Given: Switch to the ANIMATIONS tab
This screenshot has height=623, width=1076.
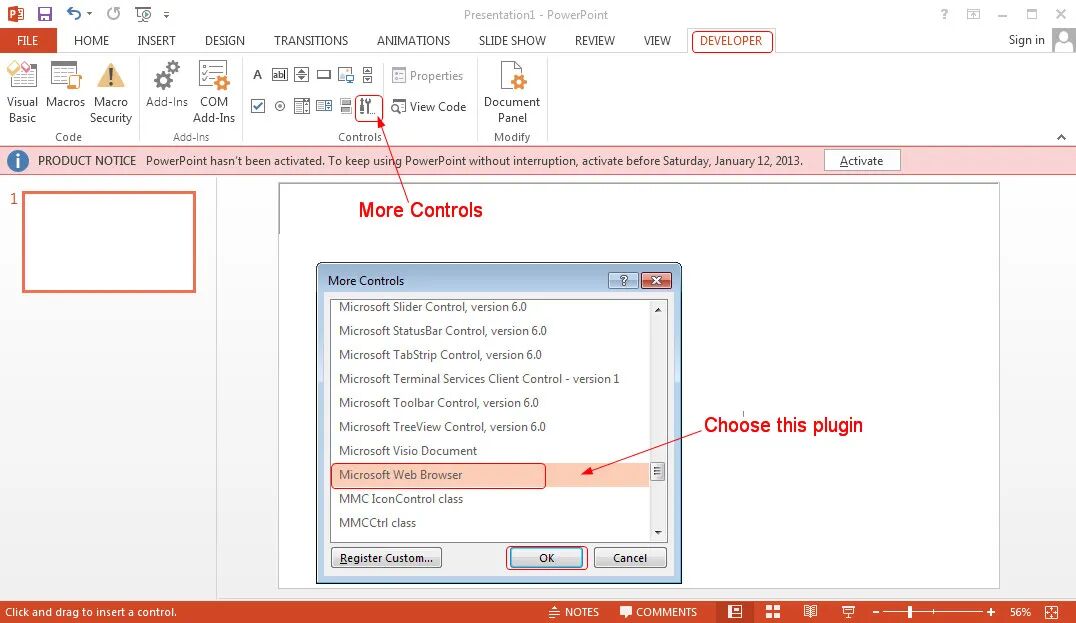Looking at the screenshot, I should pyautogui.click(x=413, y=40).
